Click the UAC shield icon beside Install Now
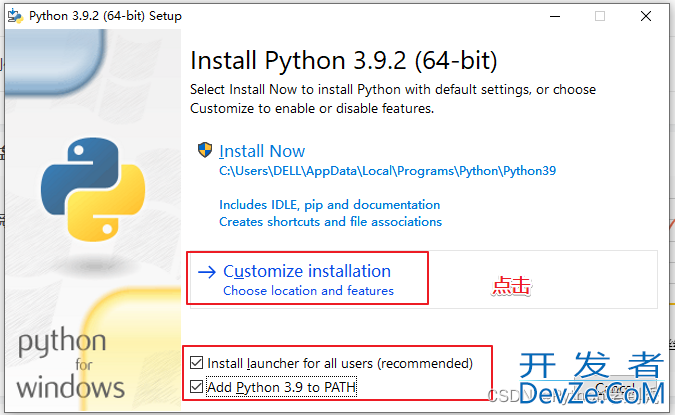This screenshot has width=675, height=415. click(205, 150)
